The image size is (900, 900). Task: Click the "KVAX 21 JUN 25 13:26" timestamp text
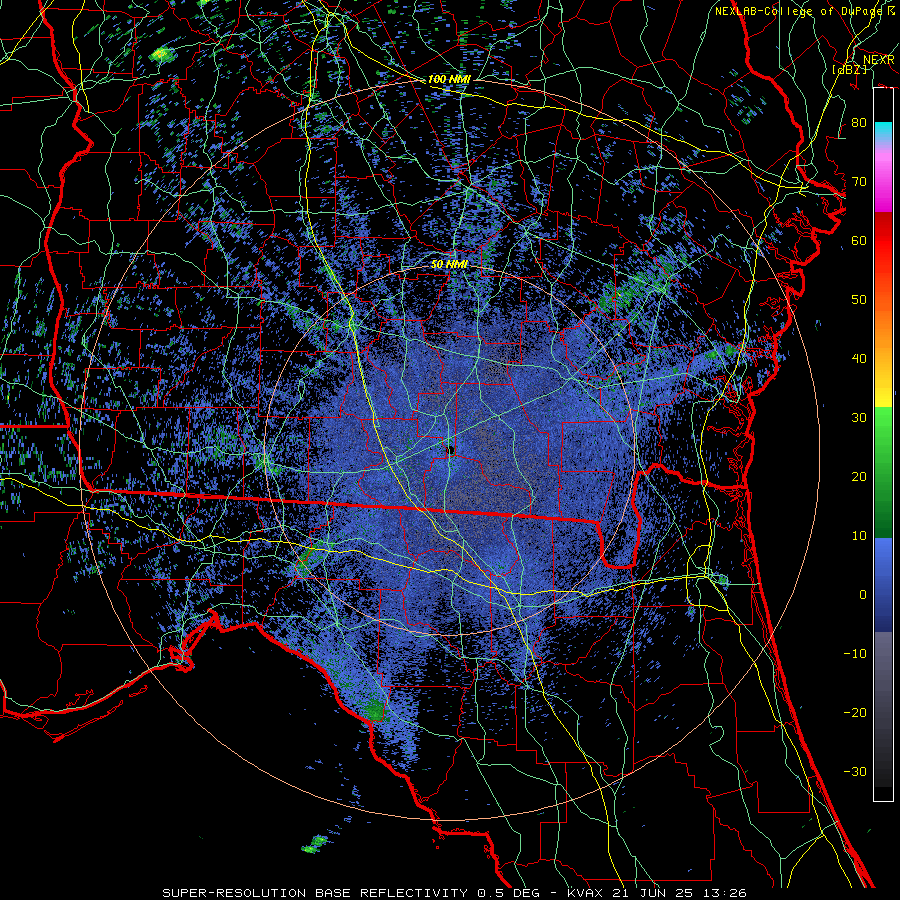pyautogui.click(x=657, y=893)
